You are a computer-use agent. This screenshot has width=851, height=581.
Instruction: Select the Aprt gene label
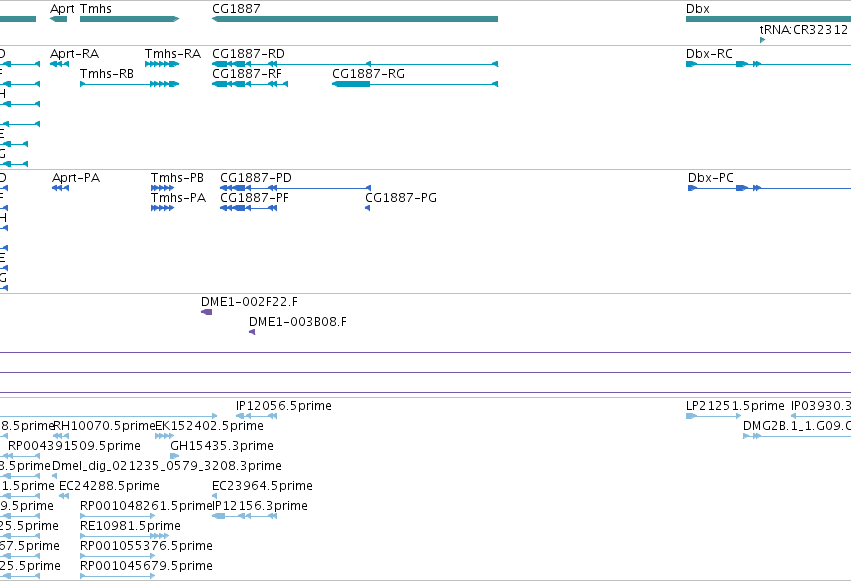[62, 9]
